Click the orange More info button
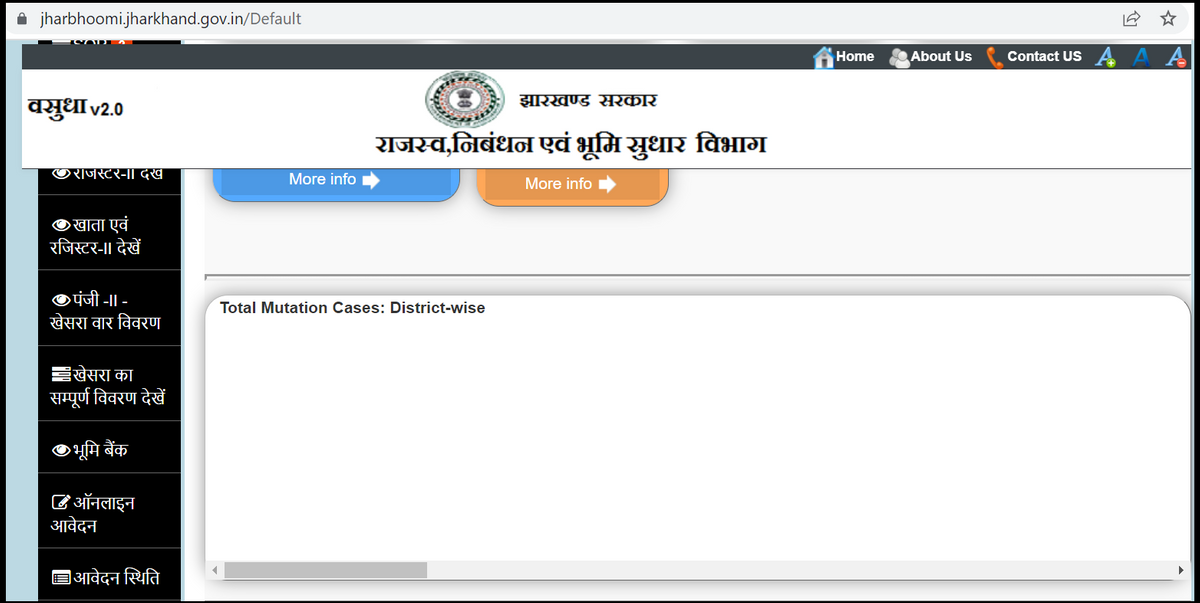The height and width of the screenshot is (603, 1200). coord(573,183)
